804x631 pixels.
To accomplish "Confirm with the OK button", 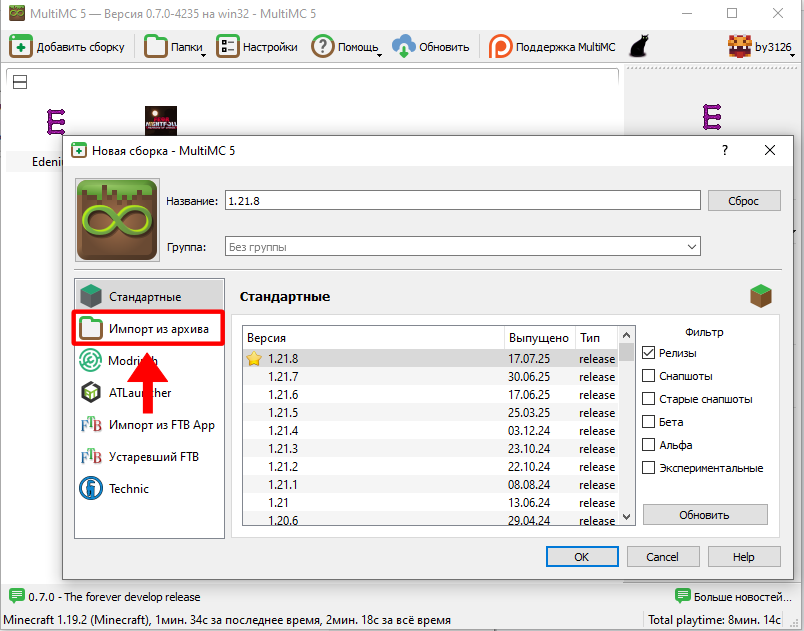I will [x=582, y=557].
